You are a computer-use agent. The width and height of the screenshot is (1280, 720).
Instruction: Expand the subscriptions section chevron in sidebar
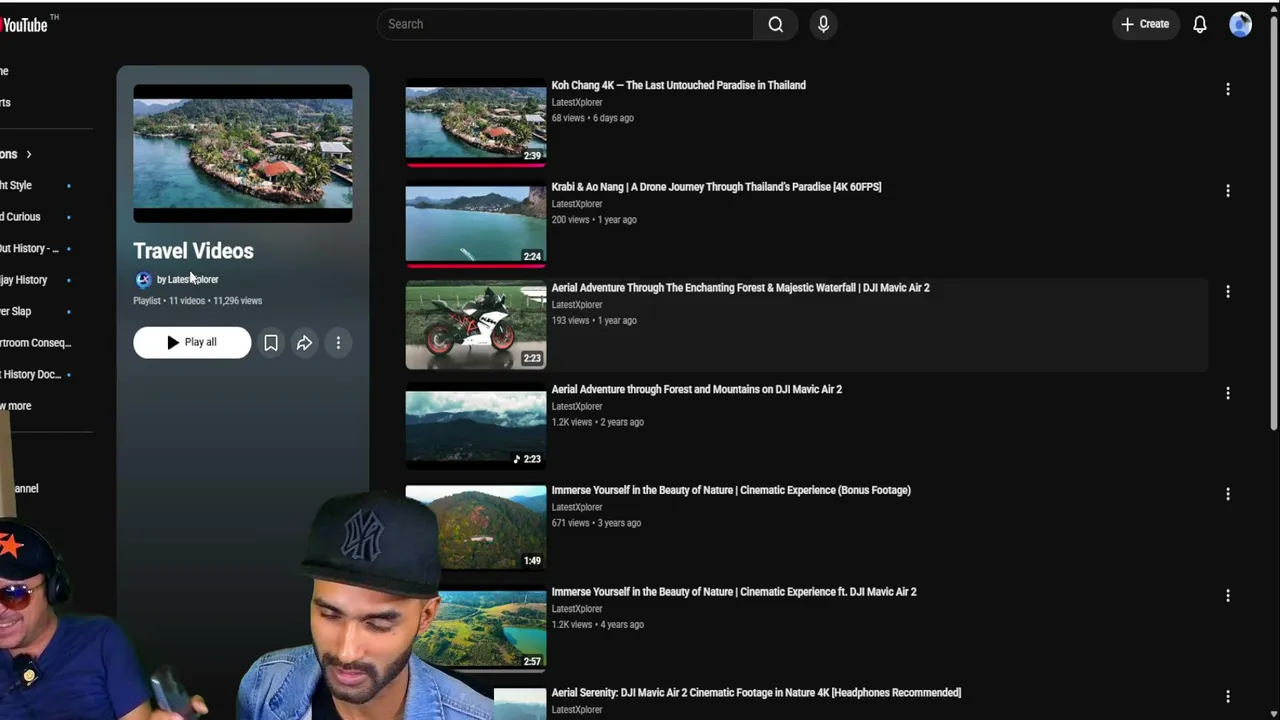coord(29,154)
